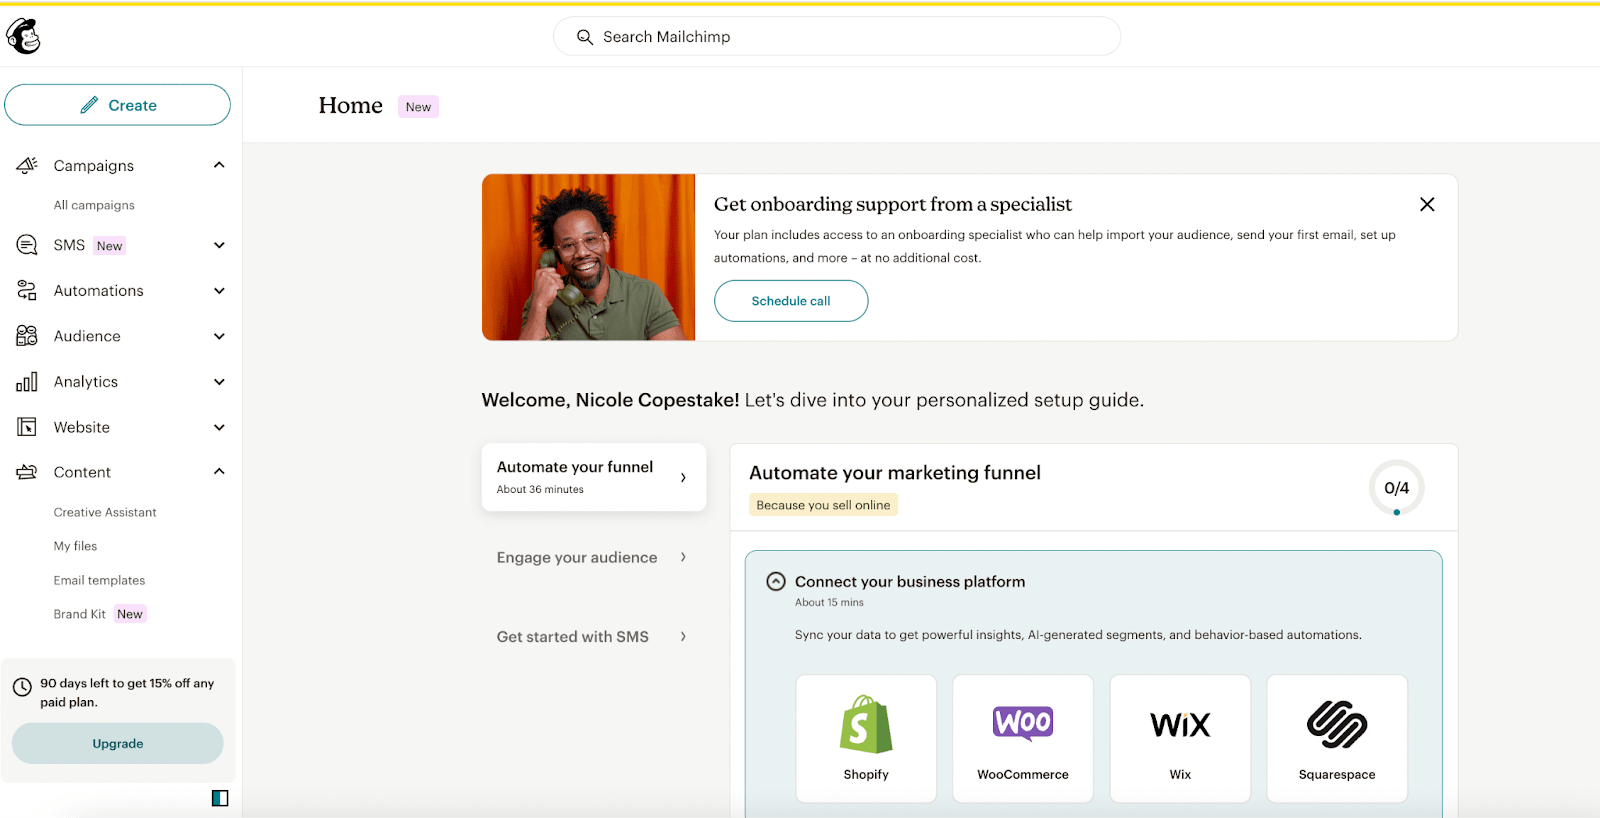
Task: Click the Search Mailchimp field
Action: click(x=837, y=36)
